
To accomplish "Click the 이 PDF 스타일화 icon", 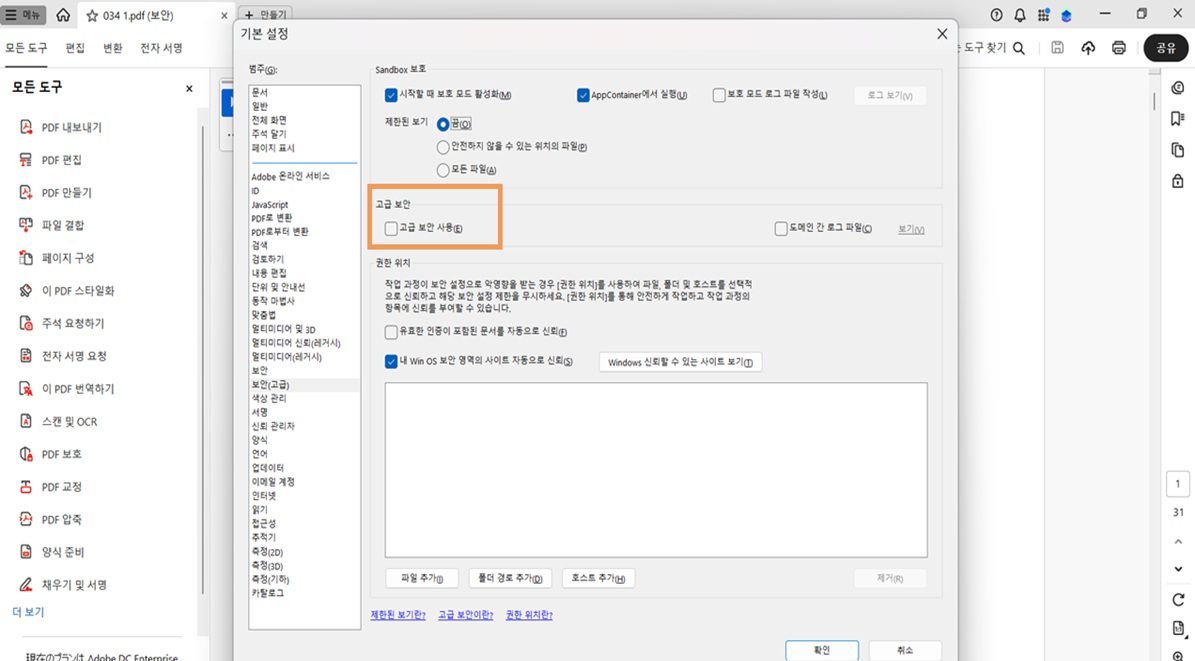I will (x=26, y=290).
